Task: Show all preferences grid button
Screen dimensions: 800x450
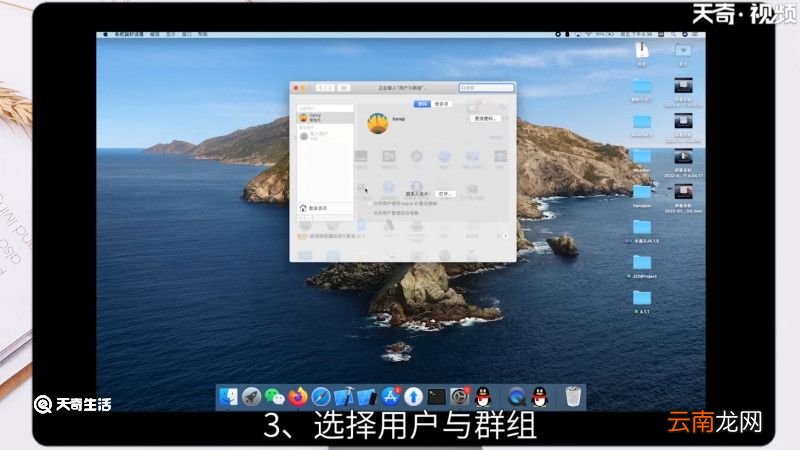Action: (344, 88)
